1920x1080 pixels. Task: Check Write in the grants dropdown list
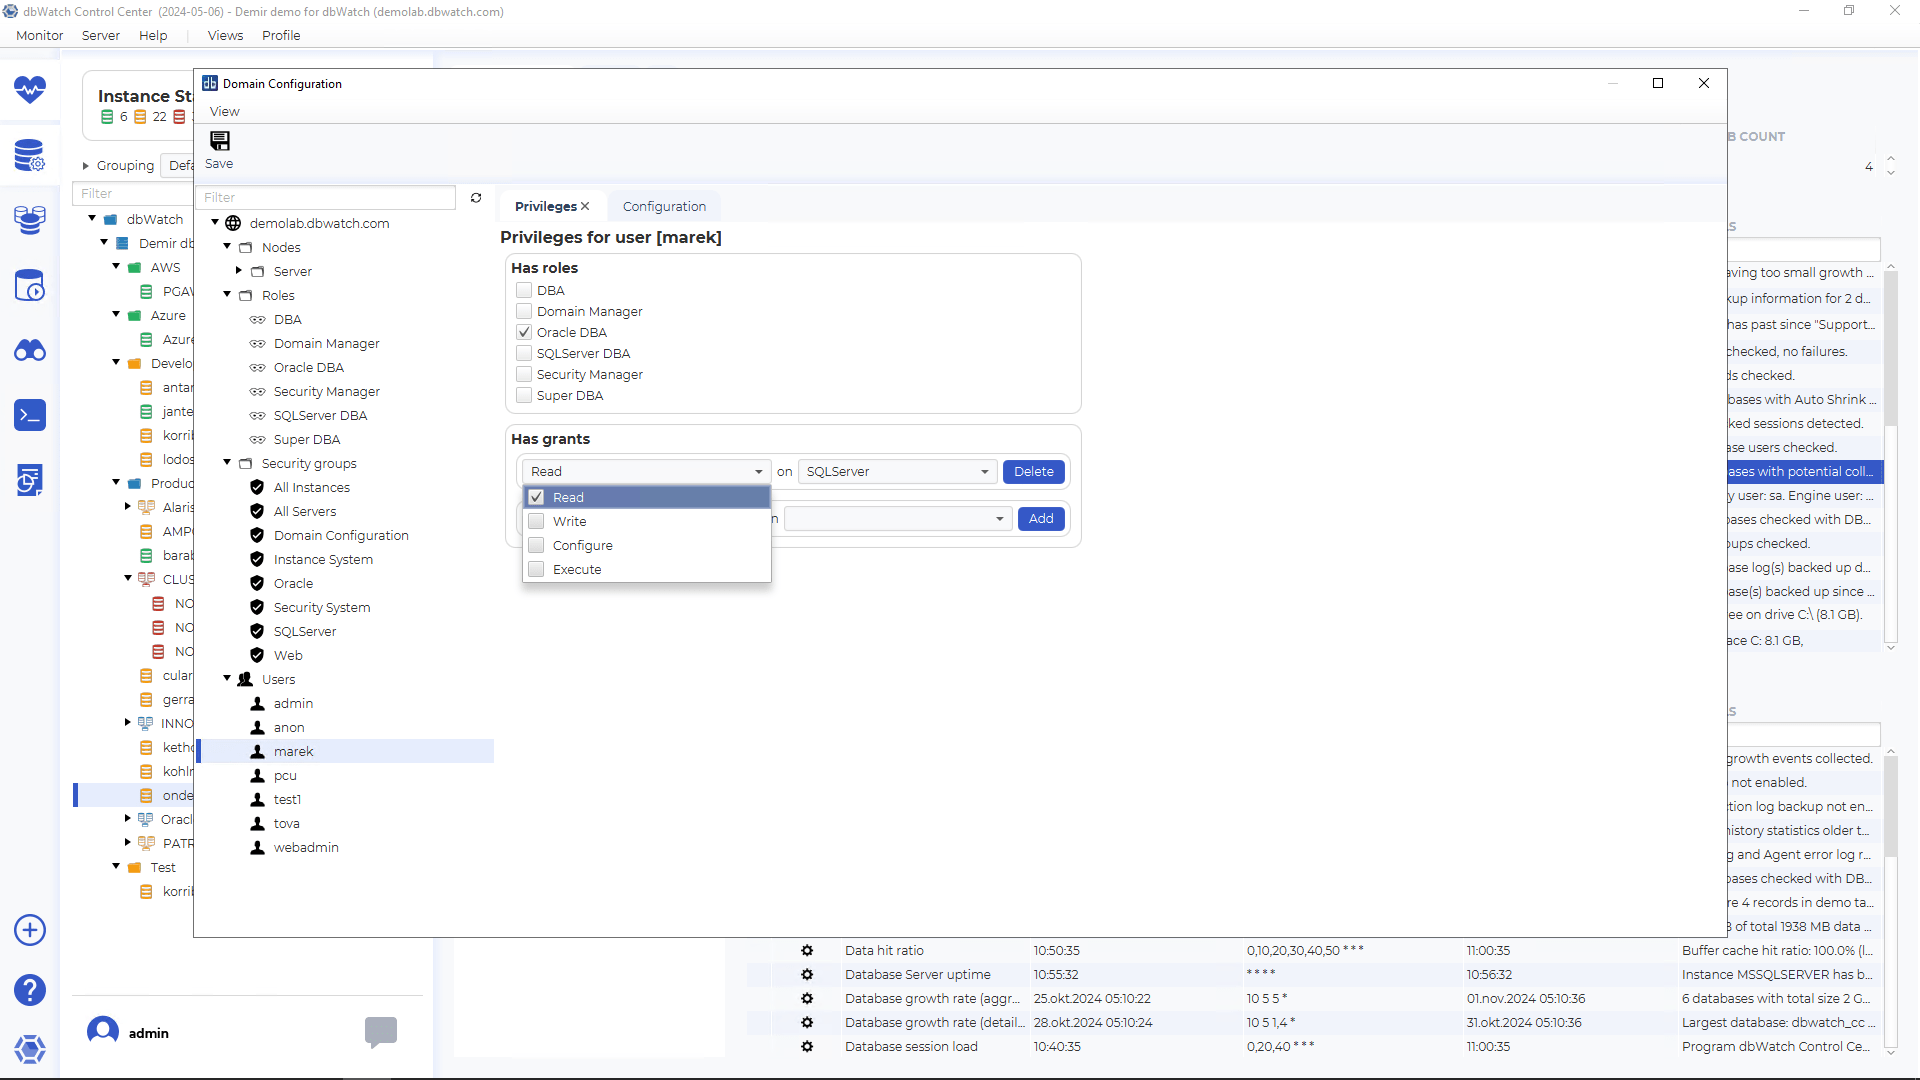[536, 522]
